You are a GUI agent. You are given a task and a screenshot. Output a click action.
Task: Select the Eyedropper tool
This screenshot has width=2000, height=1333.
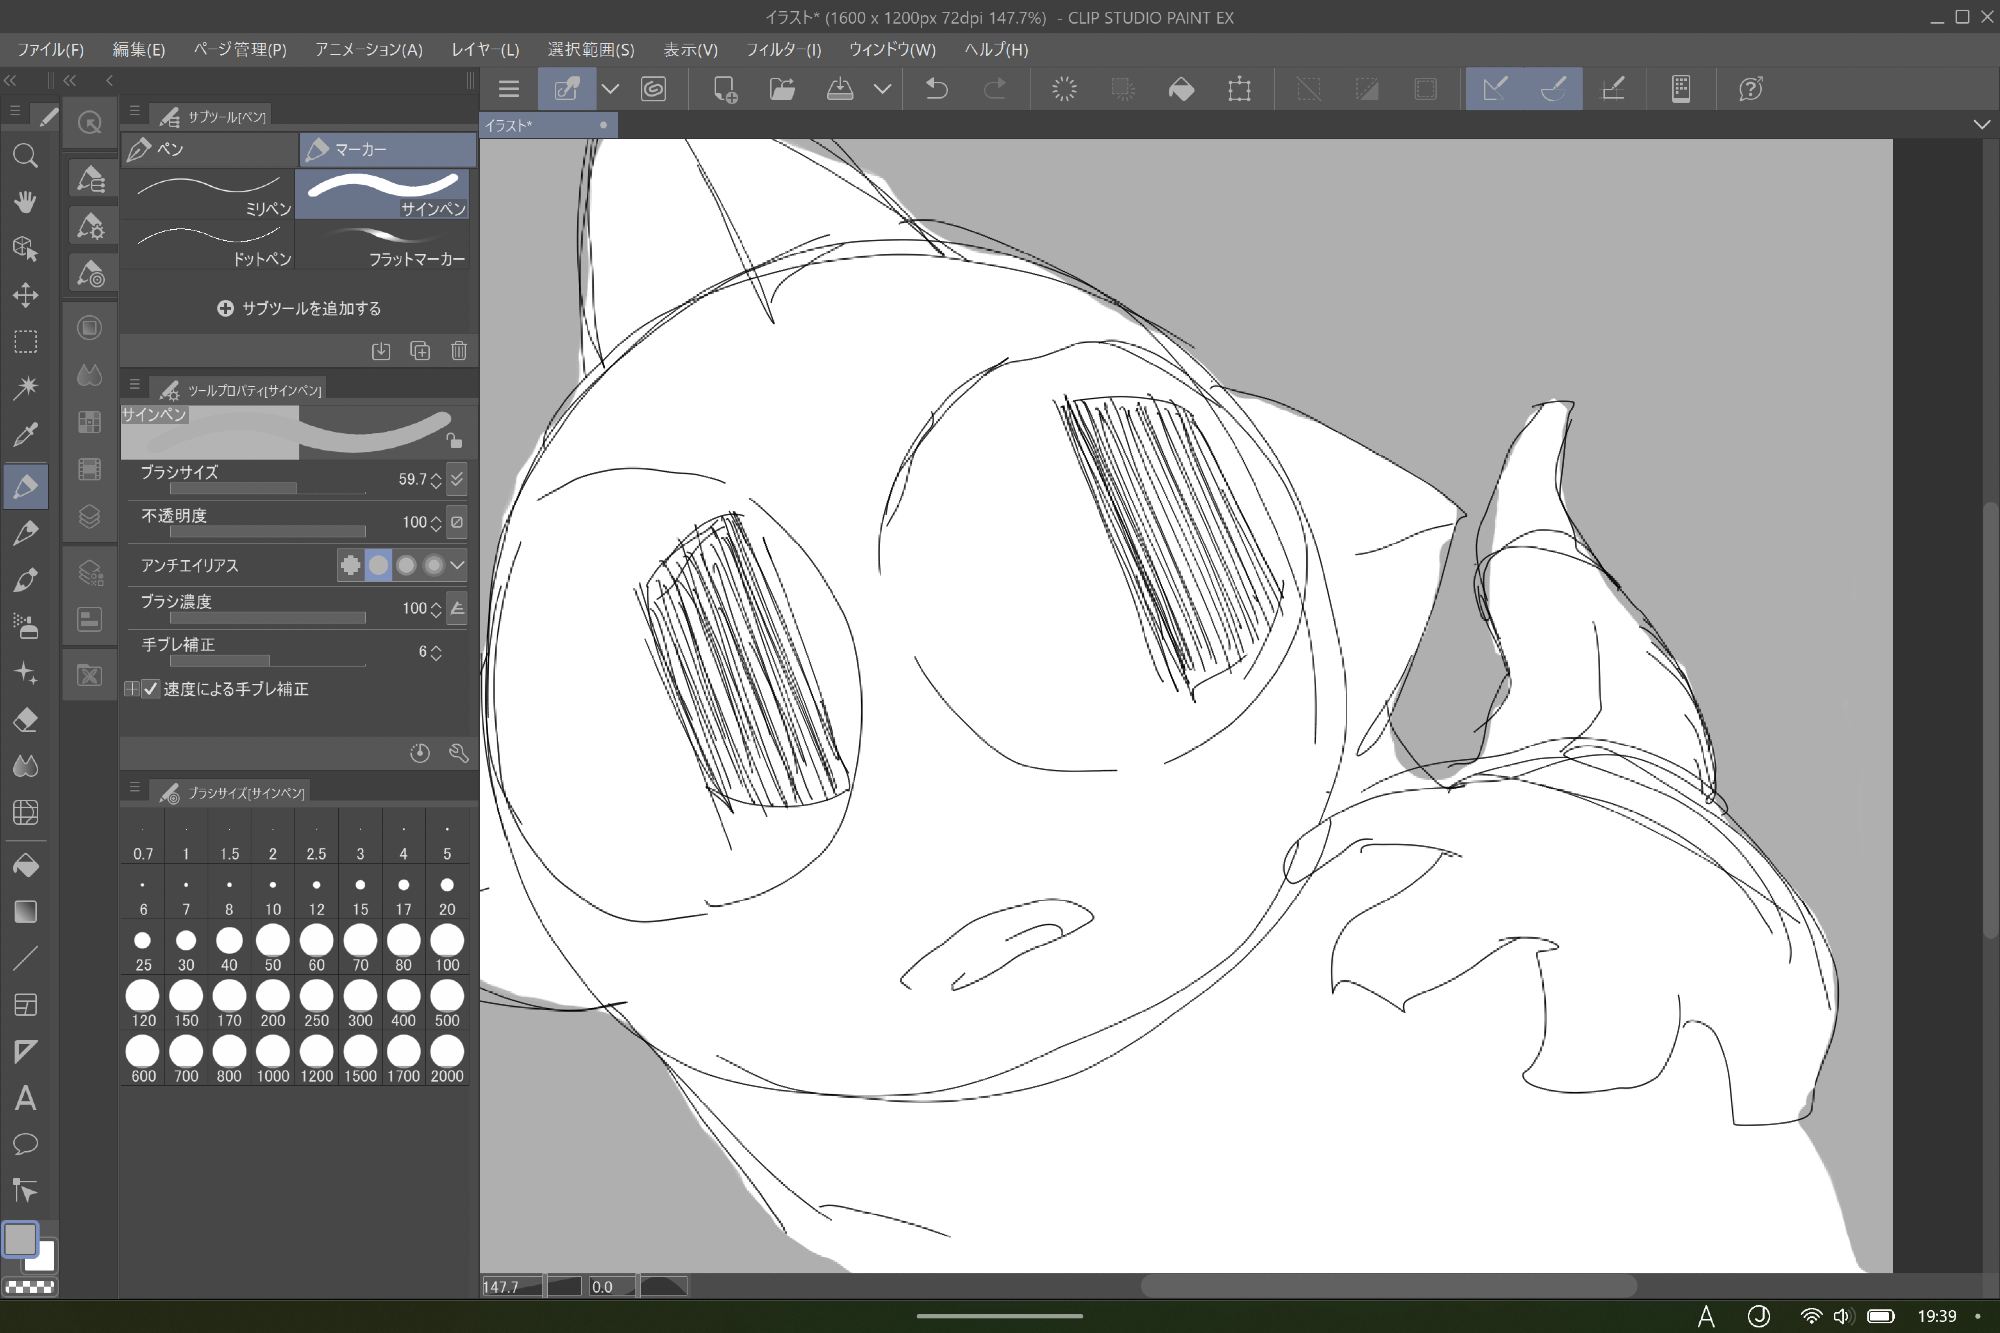[26, 434]
